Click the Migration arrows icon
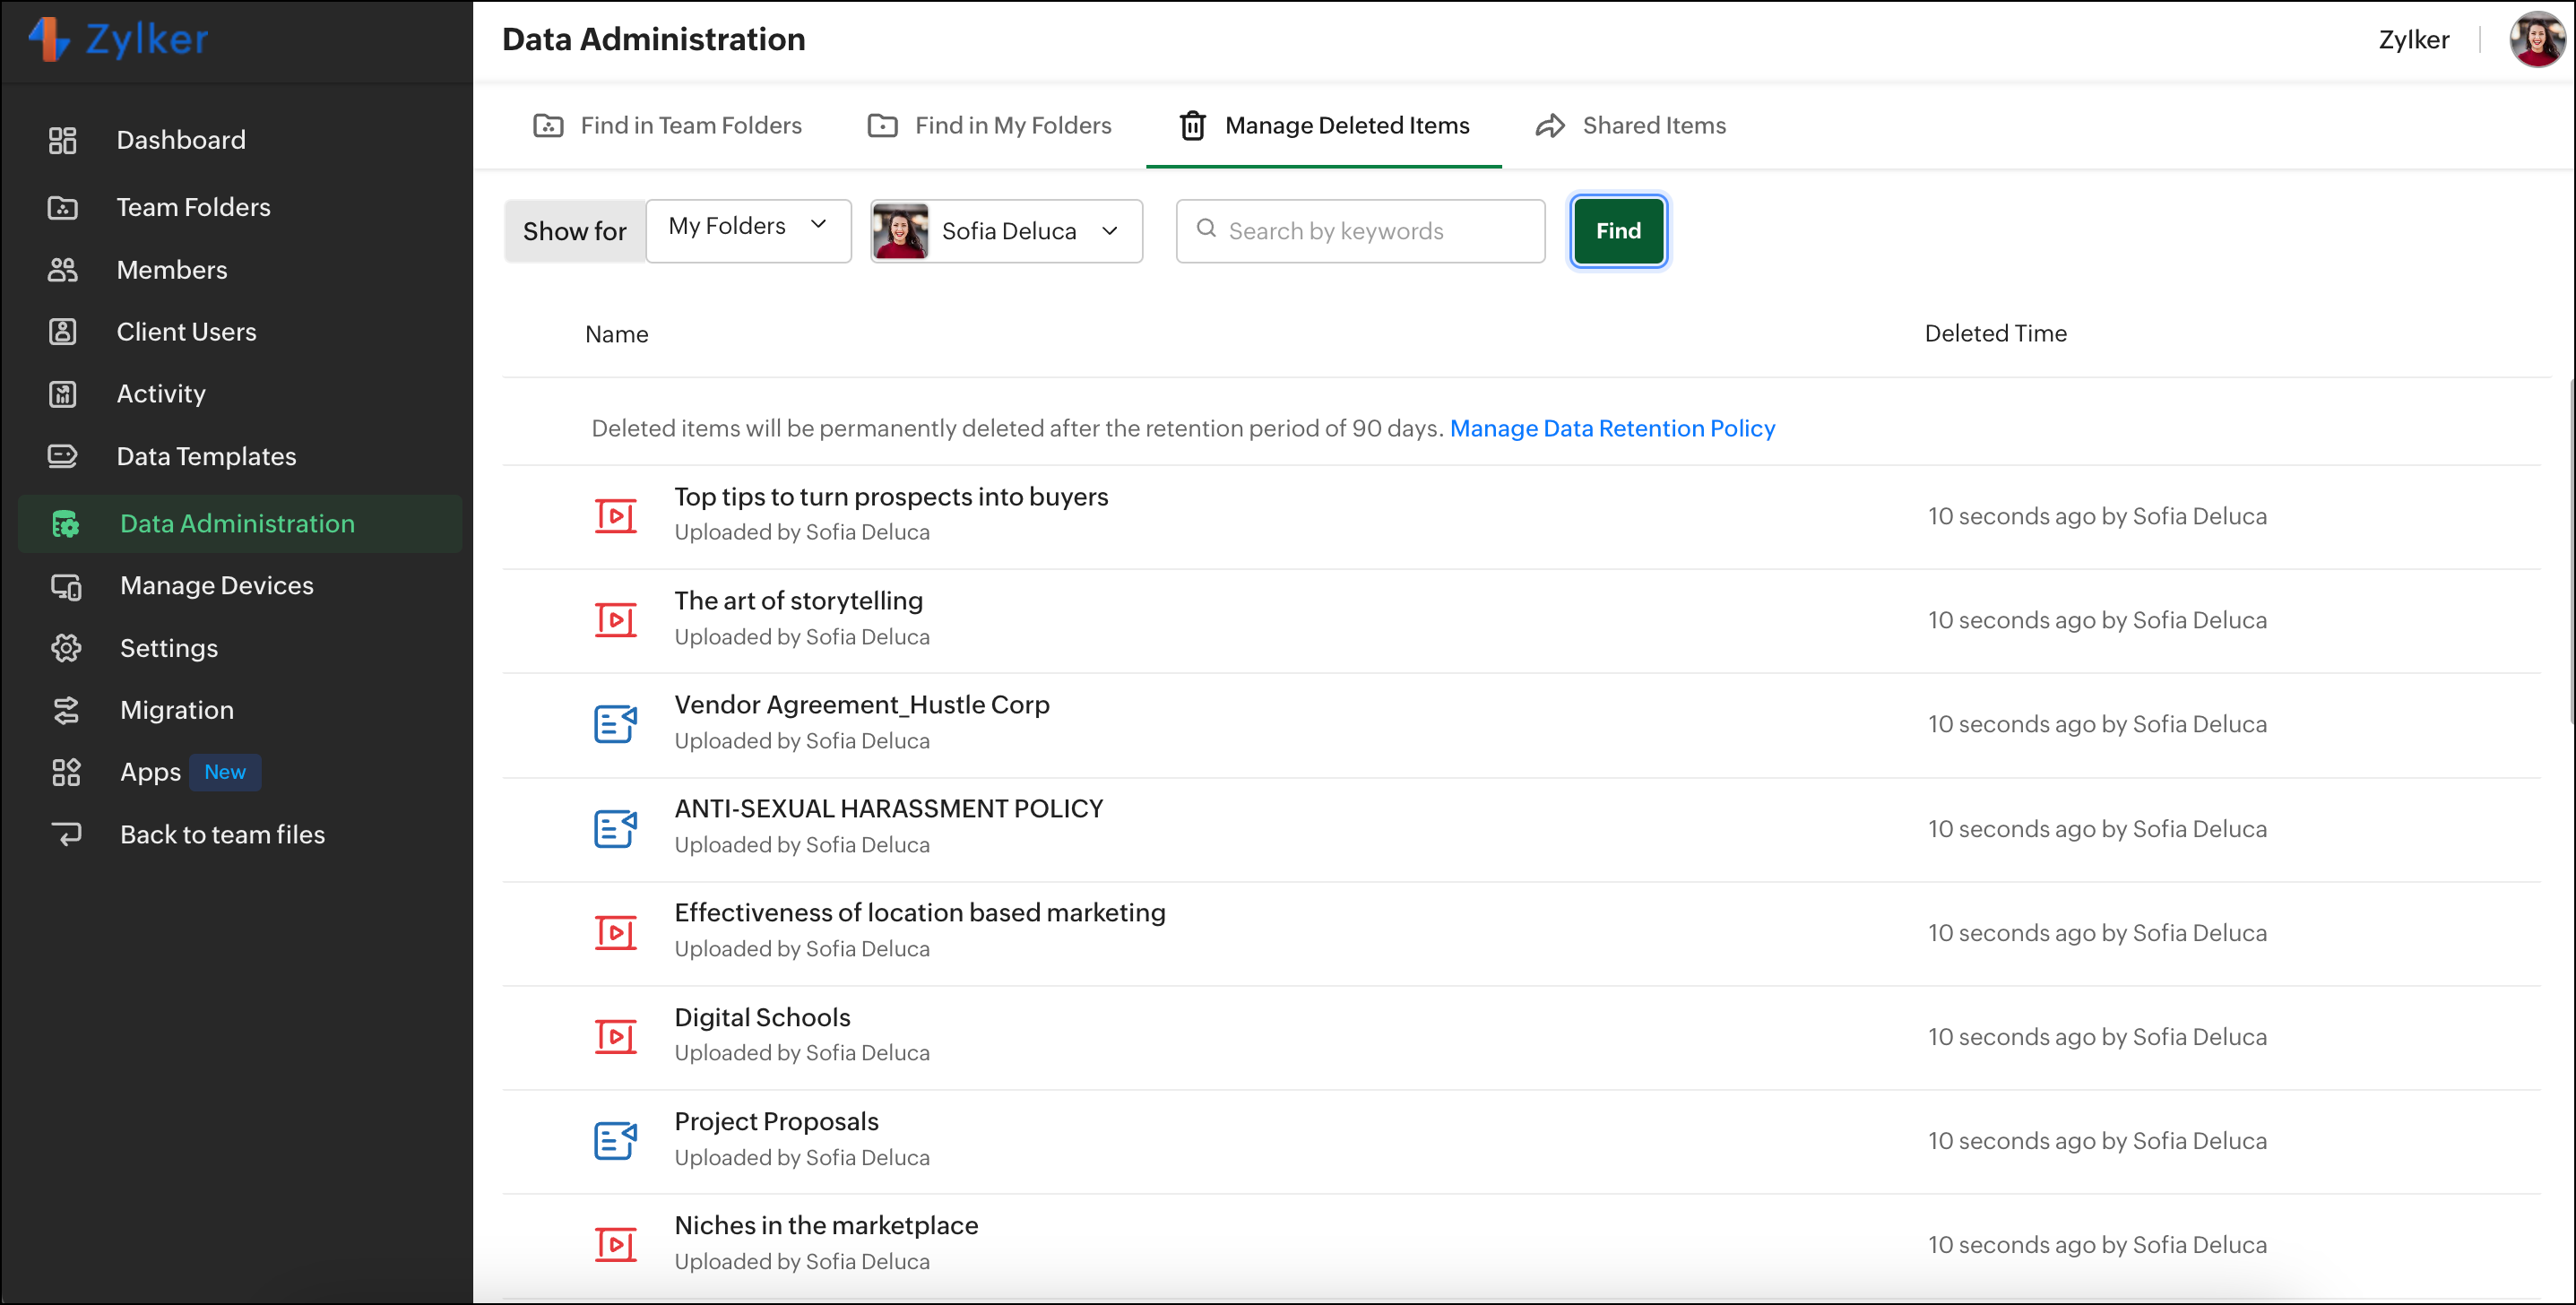2576x1305 pixels. pos(66,710)
